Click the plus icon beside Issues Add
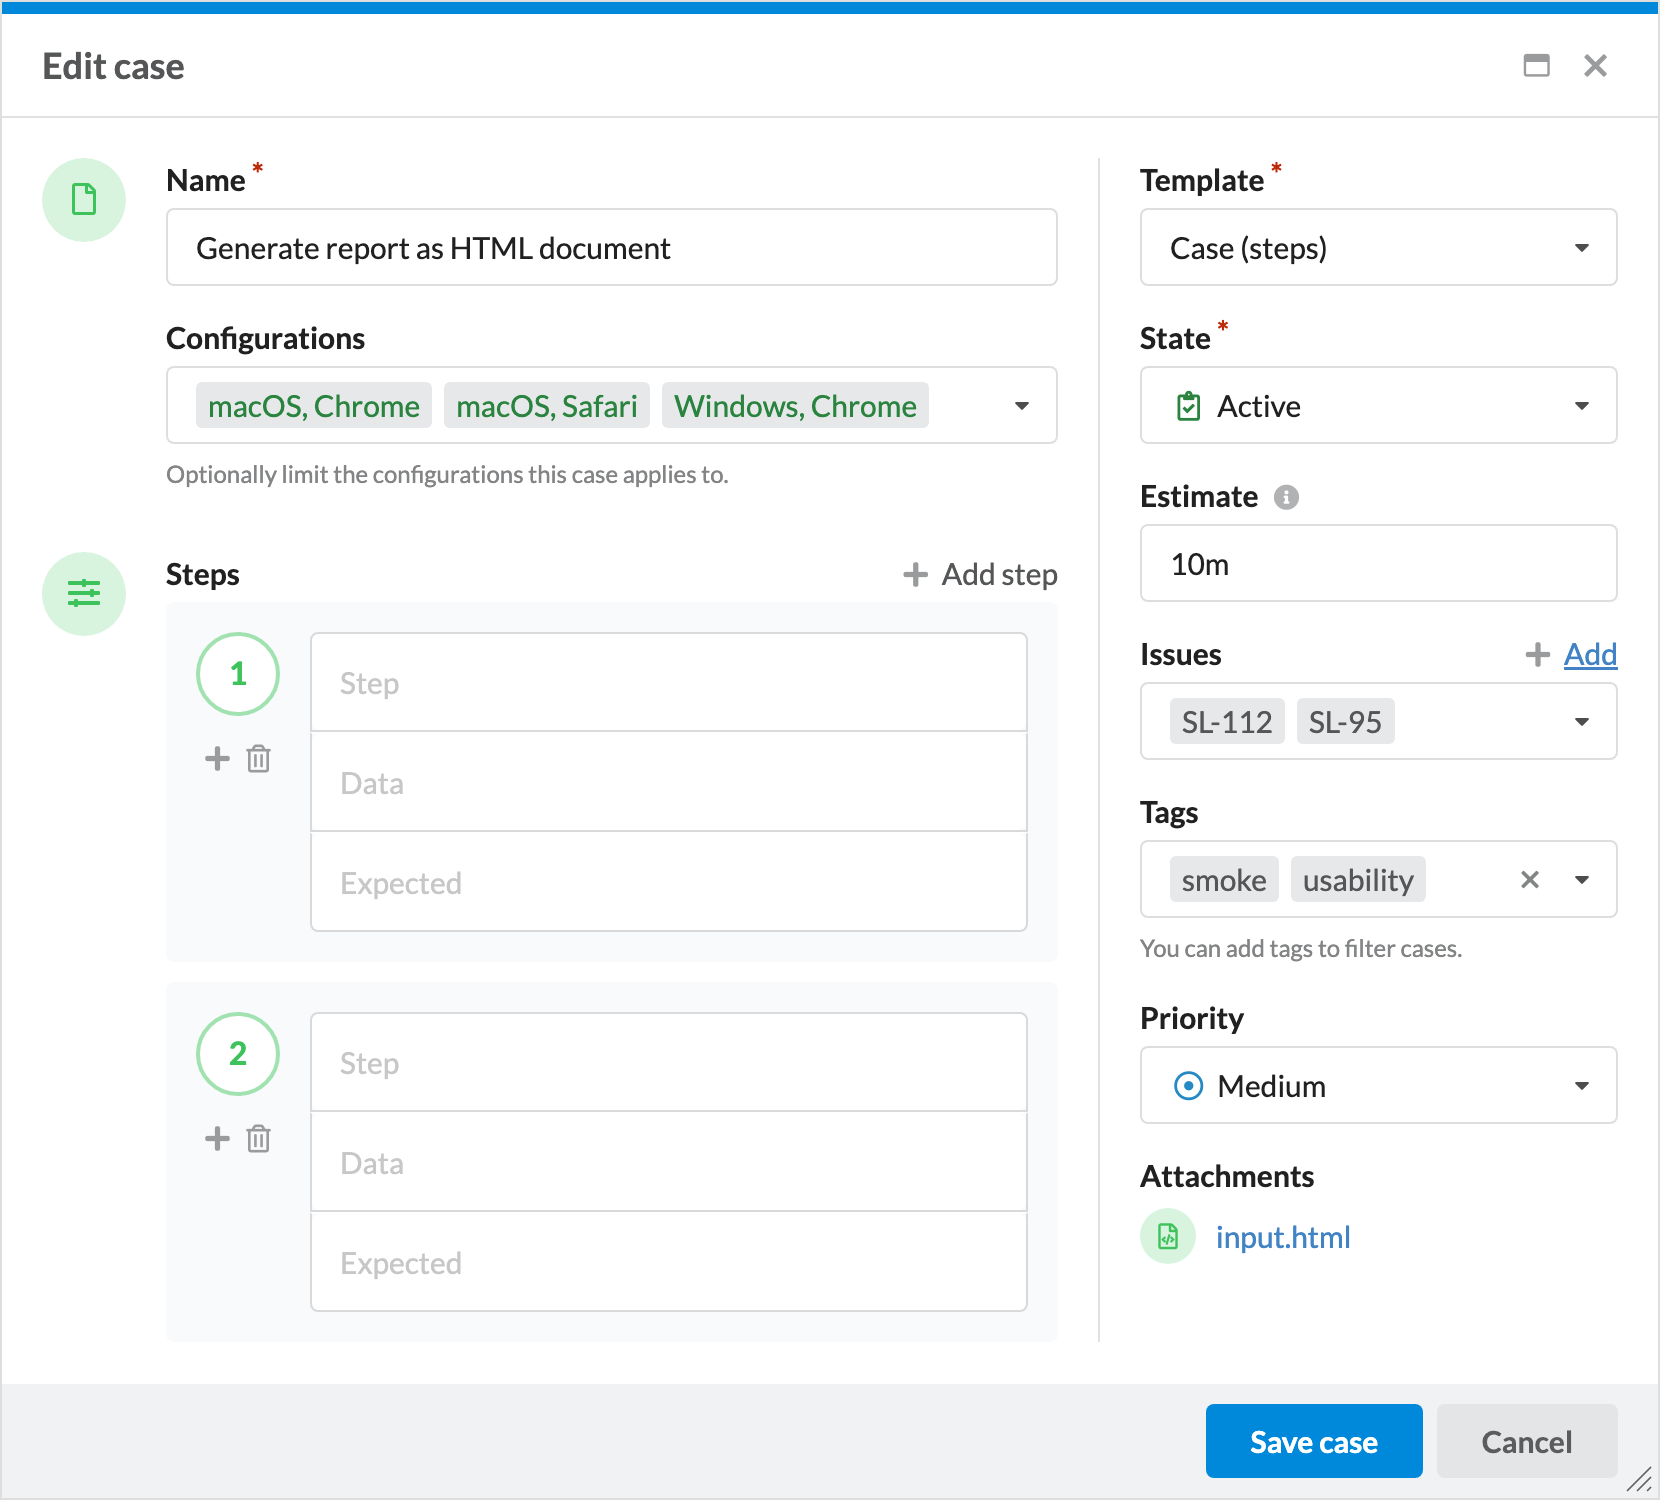Viewport: 1660px width, 1500px height. pyautogui.click(x=1537, y=655)
